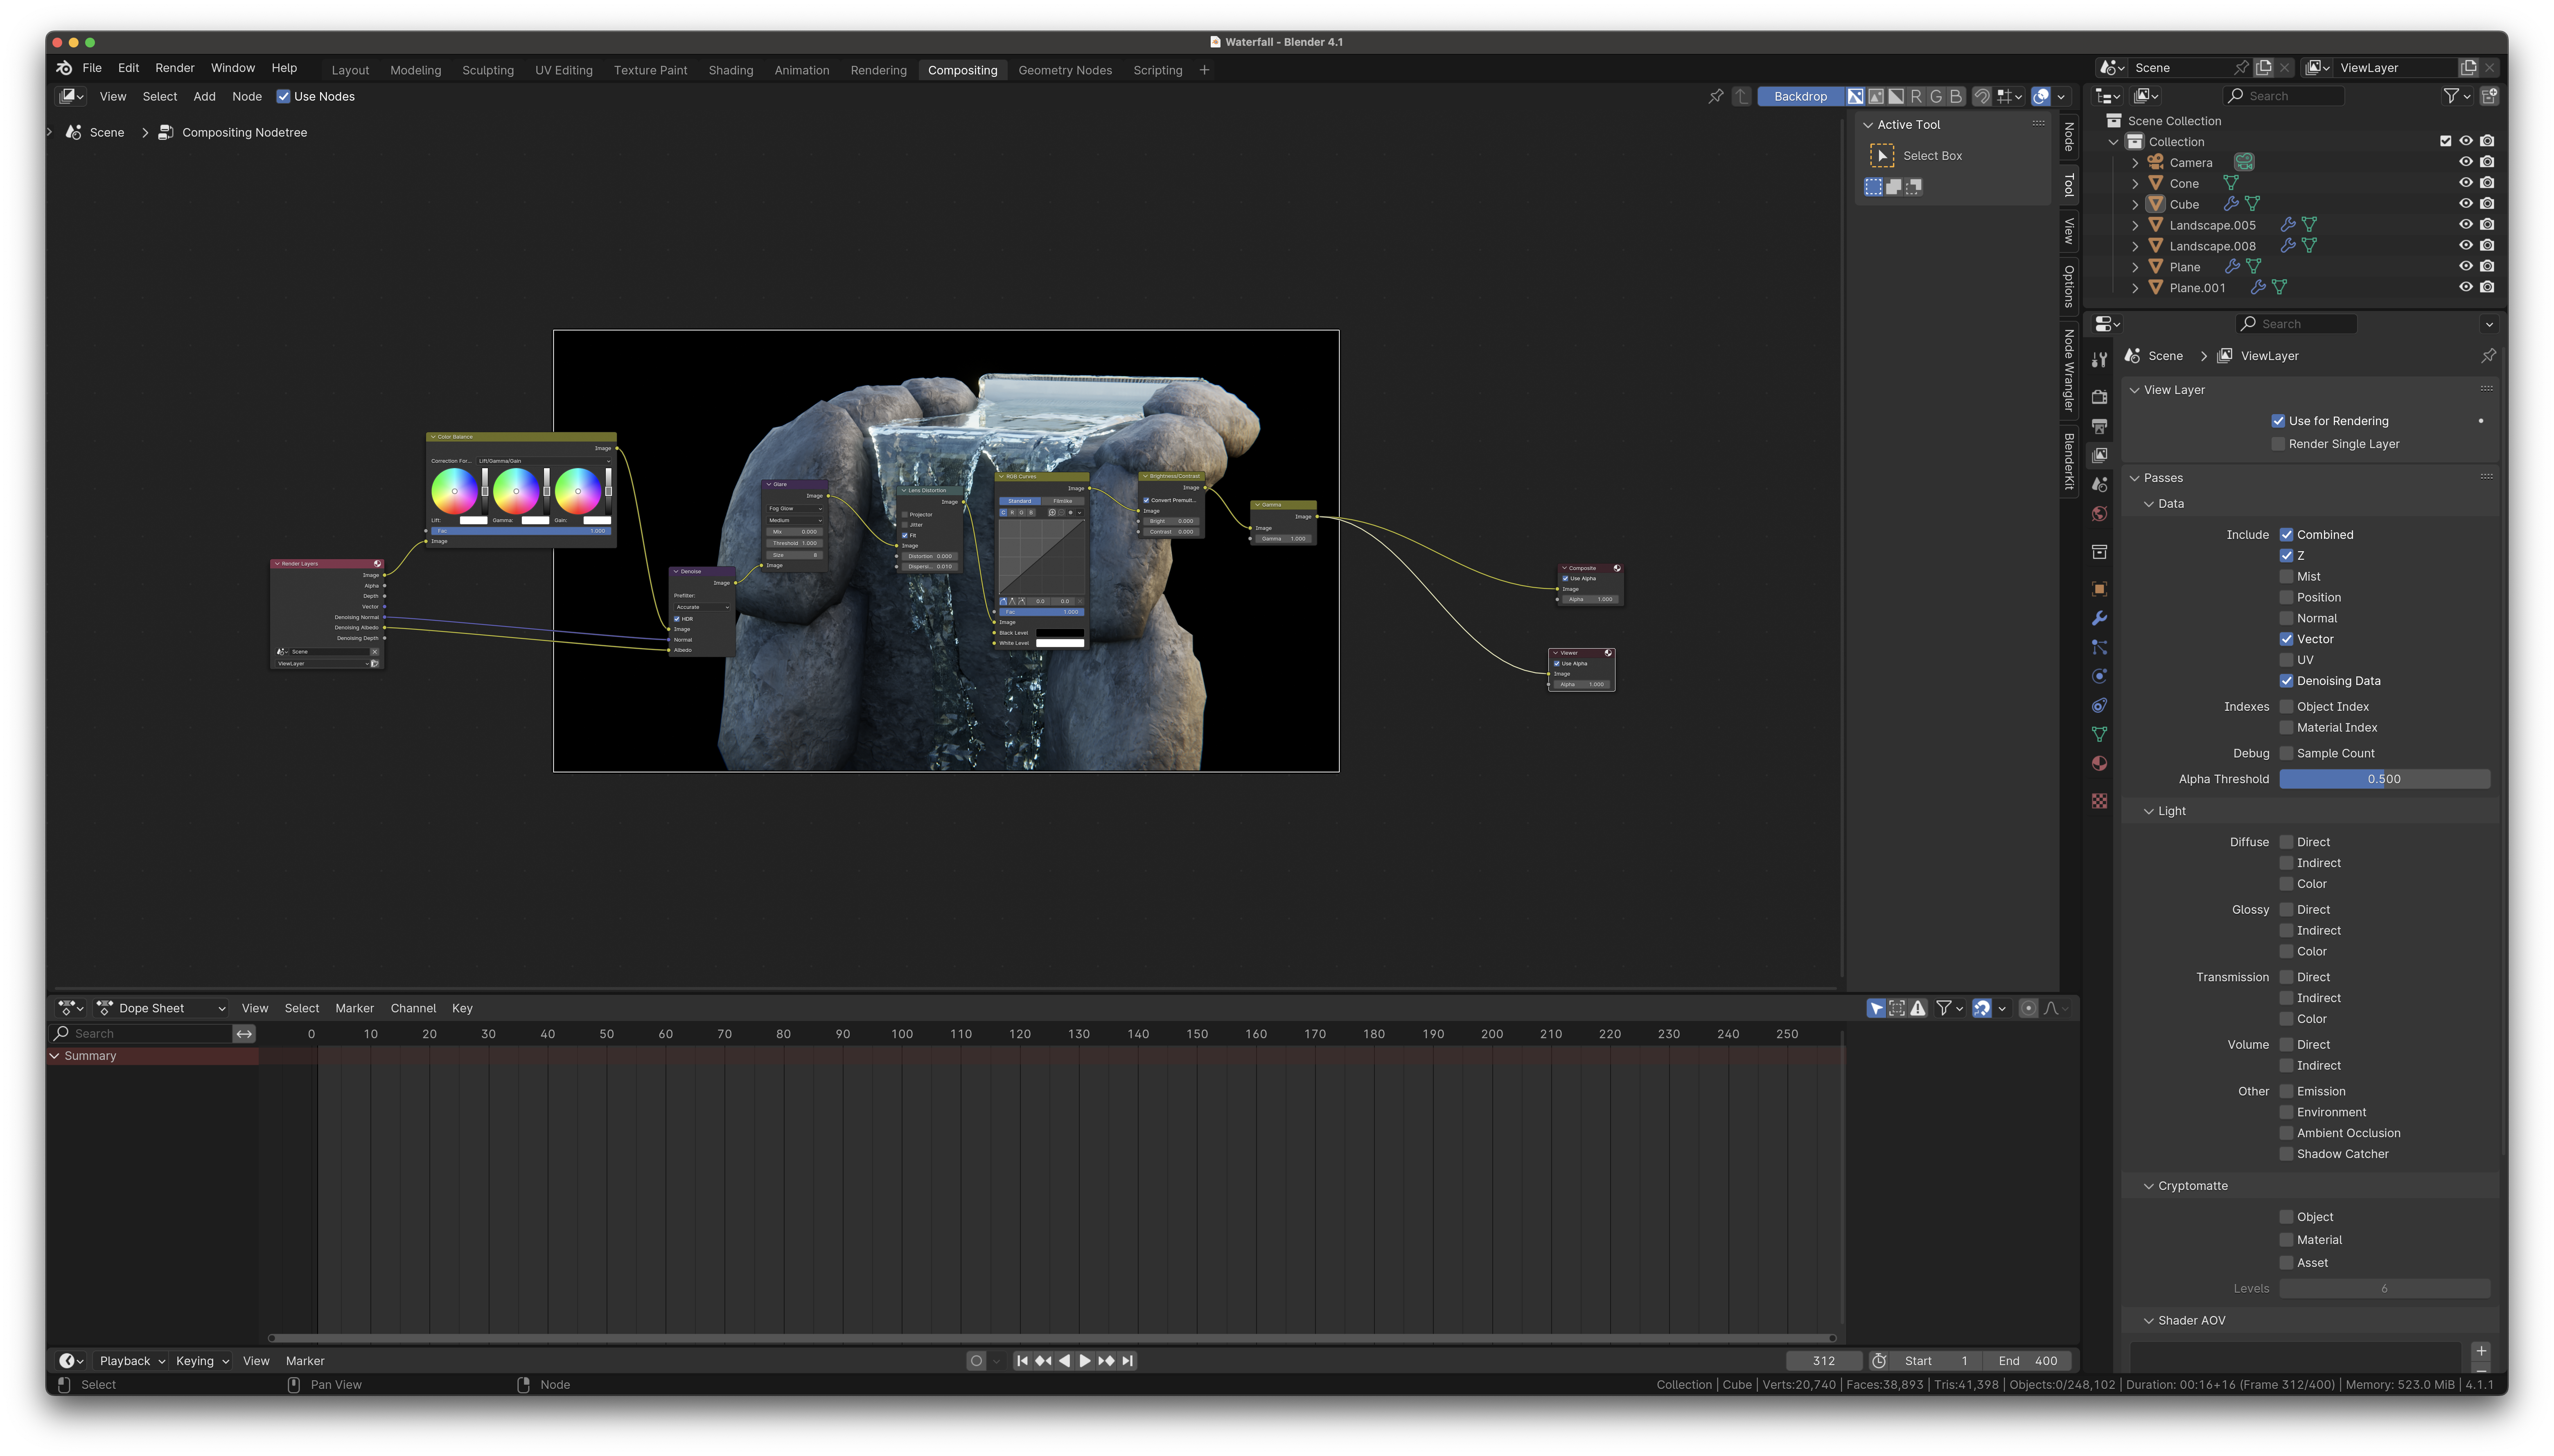This screenshot has height=1456, width=2554.
Task: Toggle node snapping magnet icon
Action: (1981, 96)
